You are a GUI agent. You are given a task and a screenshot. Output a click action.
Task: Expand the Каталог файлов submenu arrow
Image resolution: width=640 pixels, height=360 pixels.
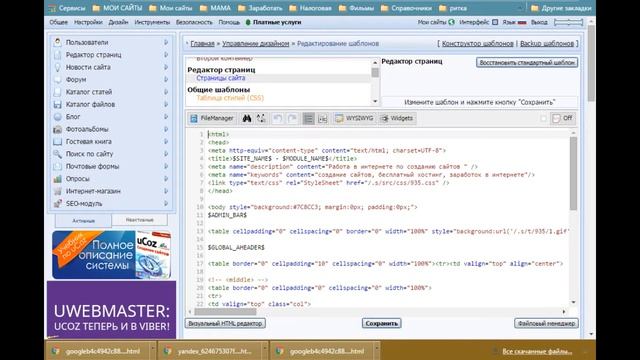tap(166, 104)
